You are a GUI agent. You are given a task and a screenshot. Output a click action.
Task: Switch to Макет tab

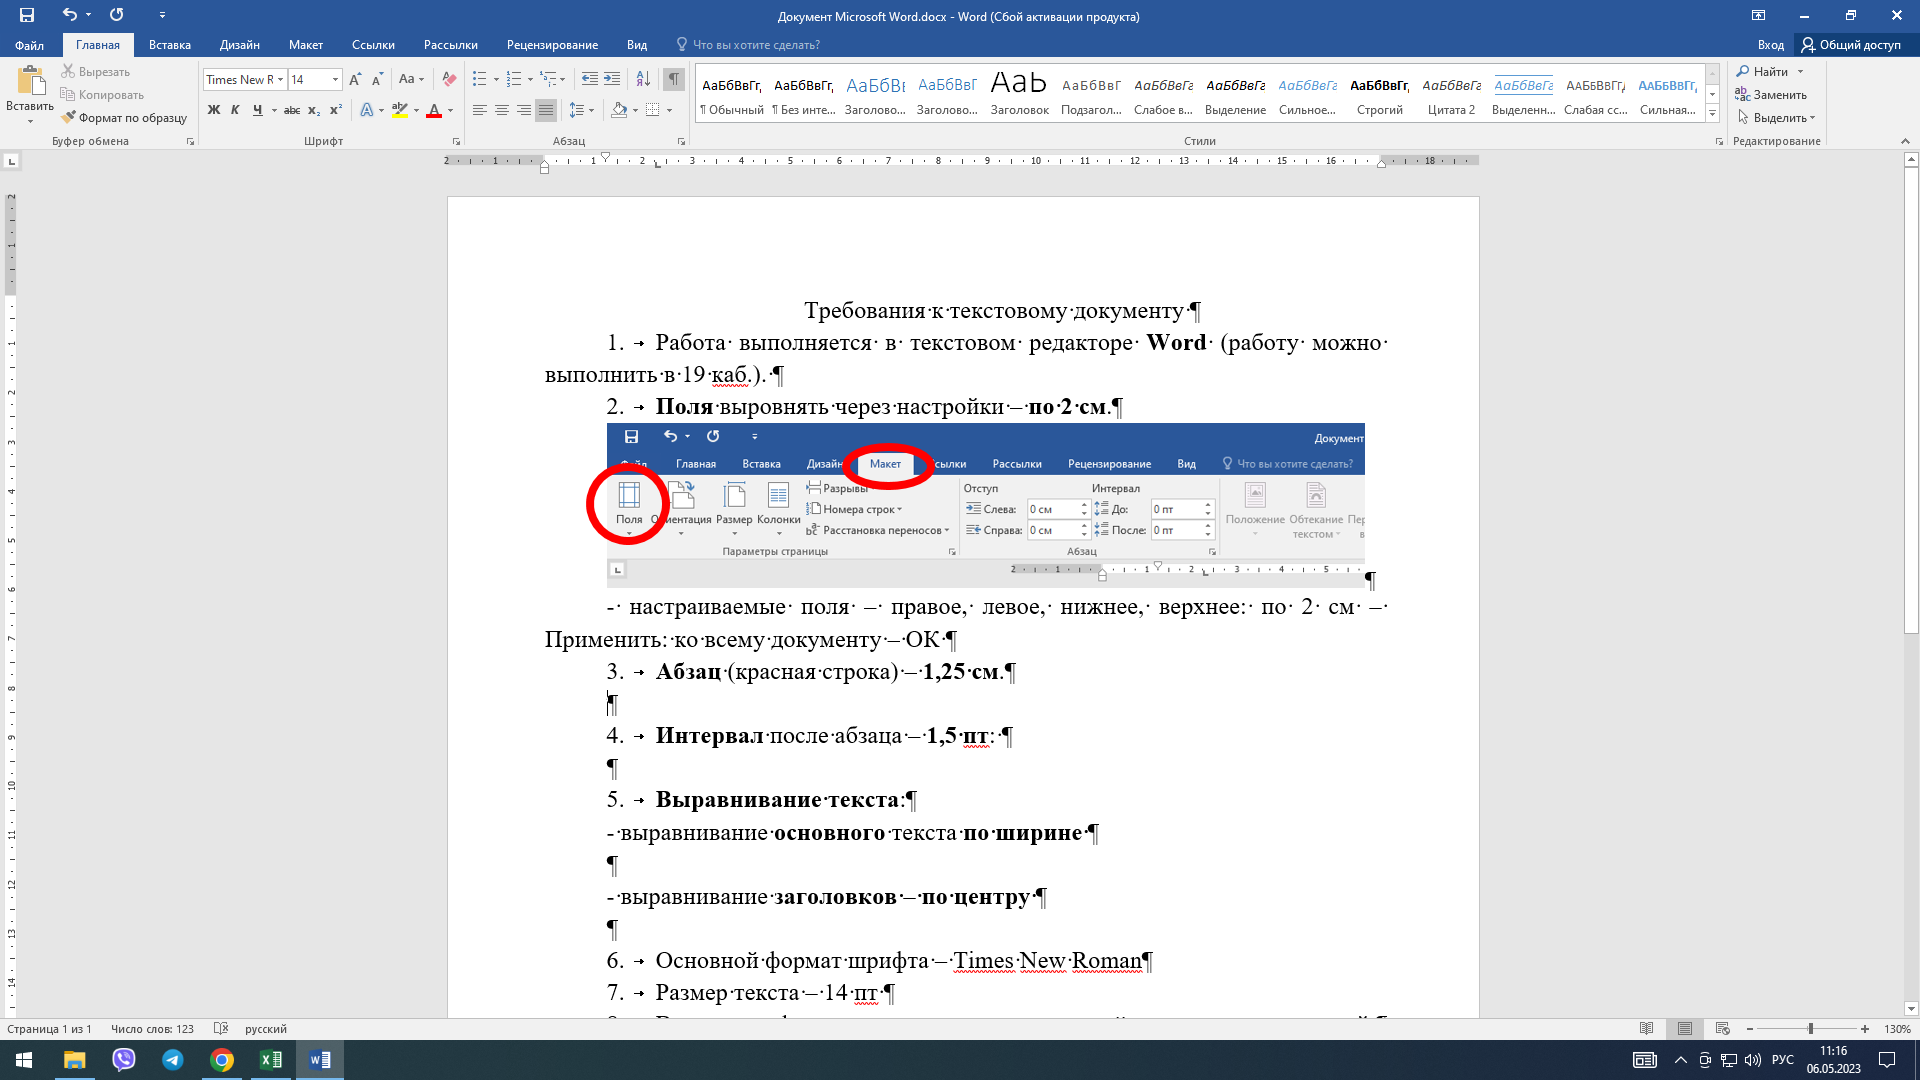(306, 45)
